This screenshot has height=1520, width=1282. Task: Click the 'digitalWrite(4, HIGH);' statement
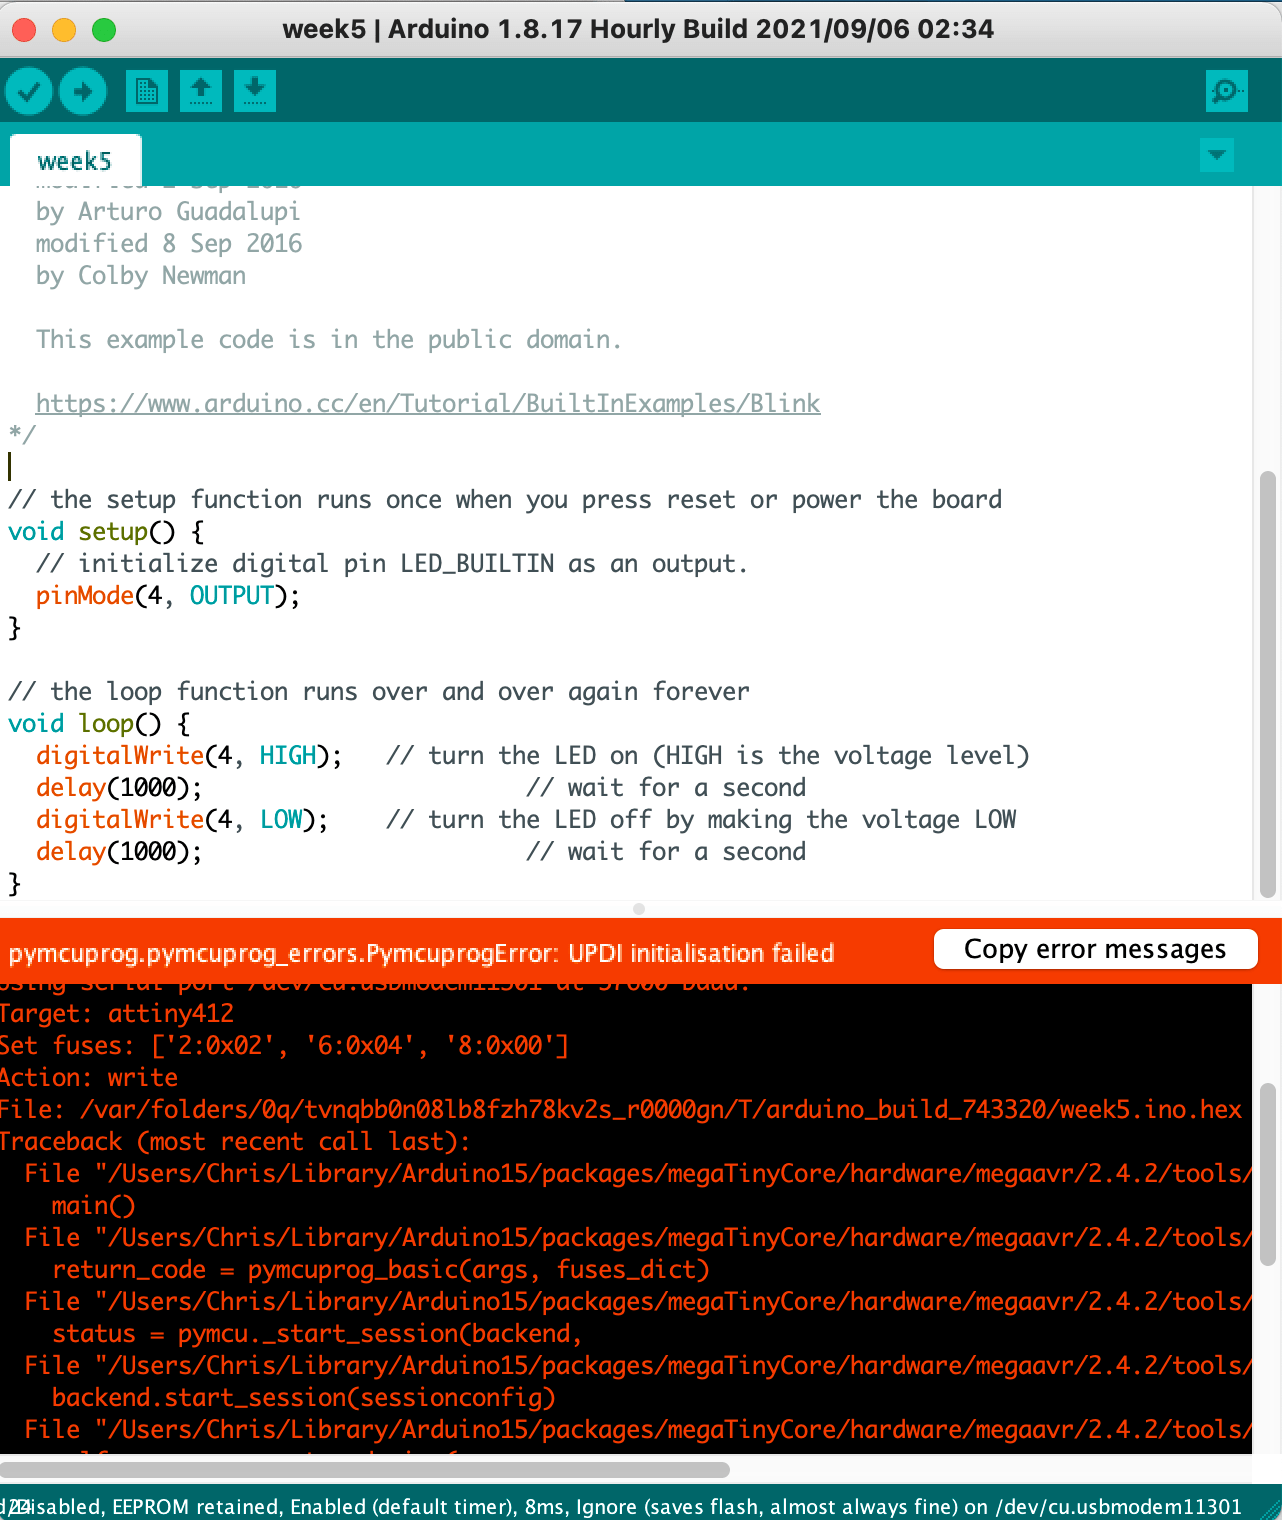point(189,755)
